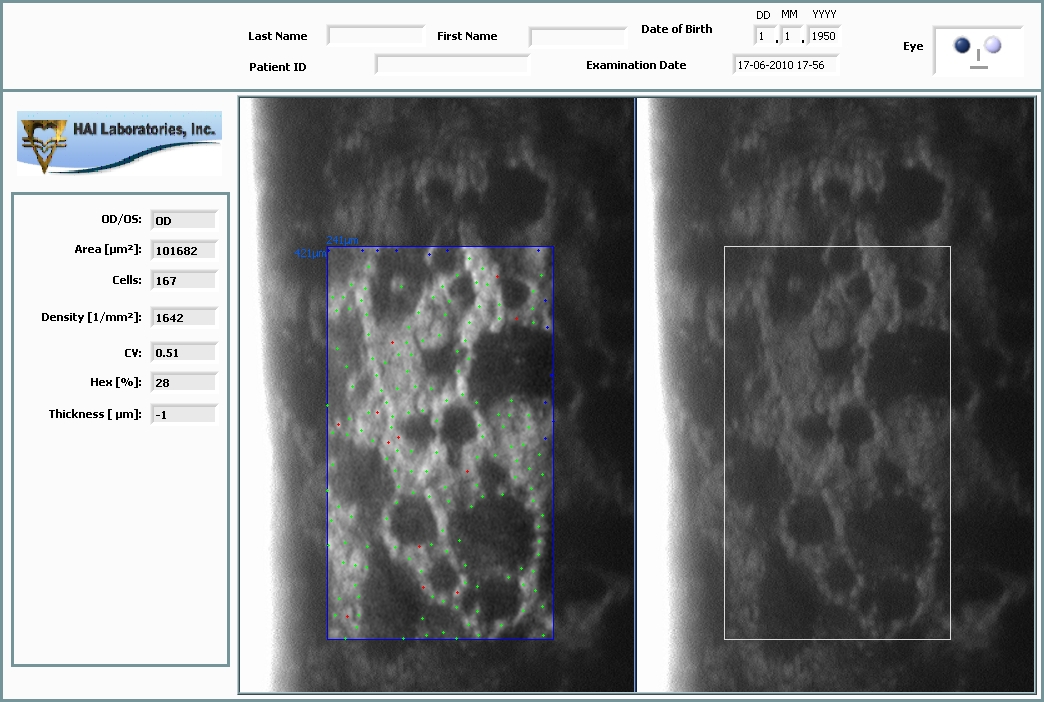This screenshot has height=702, width=1044.
Task: Click the Hex percentage value 28
Action: pos(184,382)
